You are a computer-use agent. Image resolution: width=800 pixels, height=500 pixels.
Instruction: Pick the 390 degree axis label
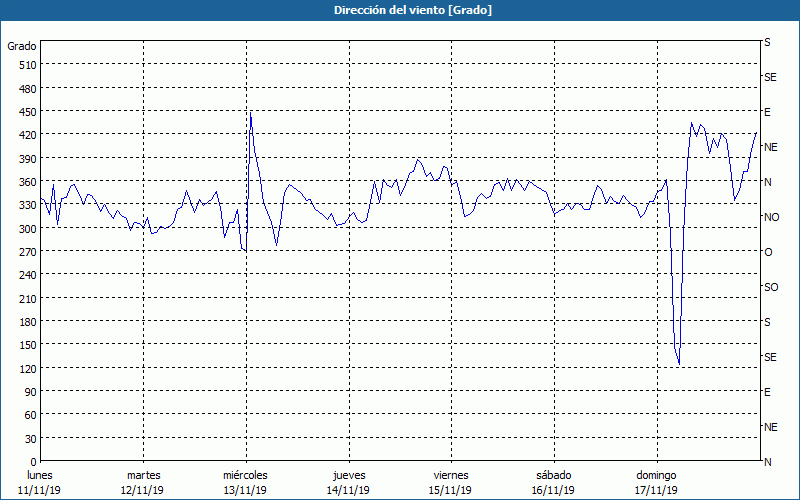[29, 159]
